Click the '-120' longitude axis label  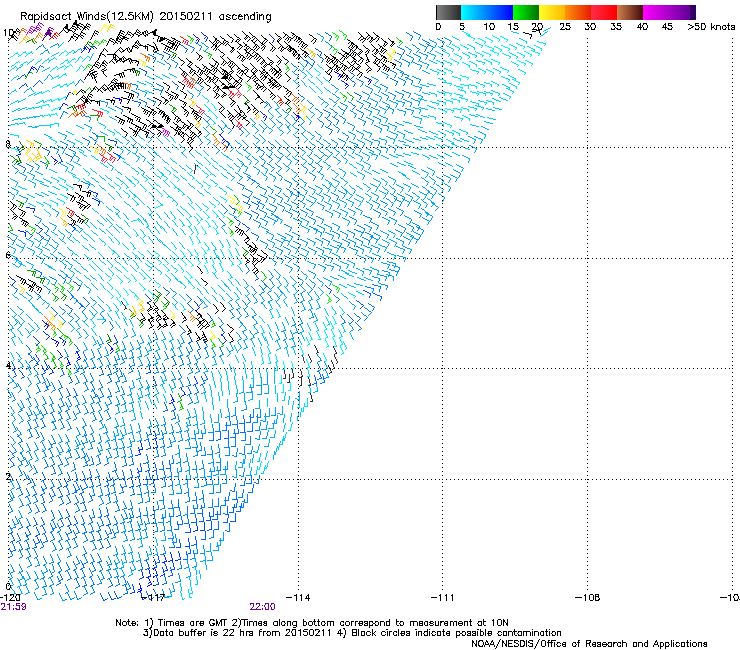10,598
